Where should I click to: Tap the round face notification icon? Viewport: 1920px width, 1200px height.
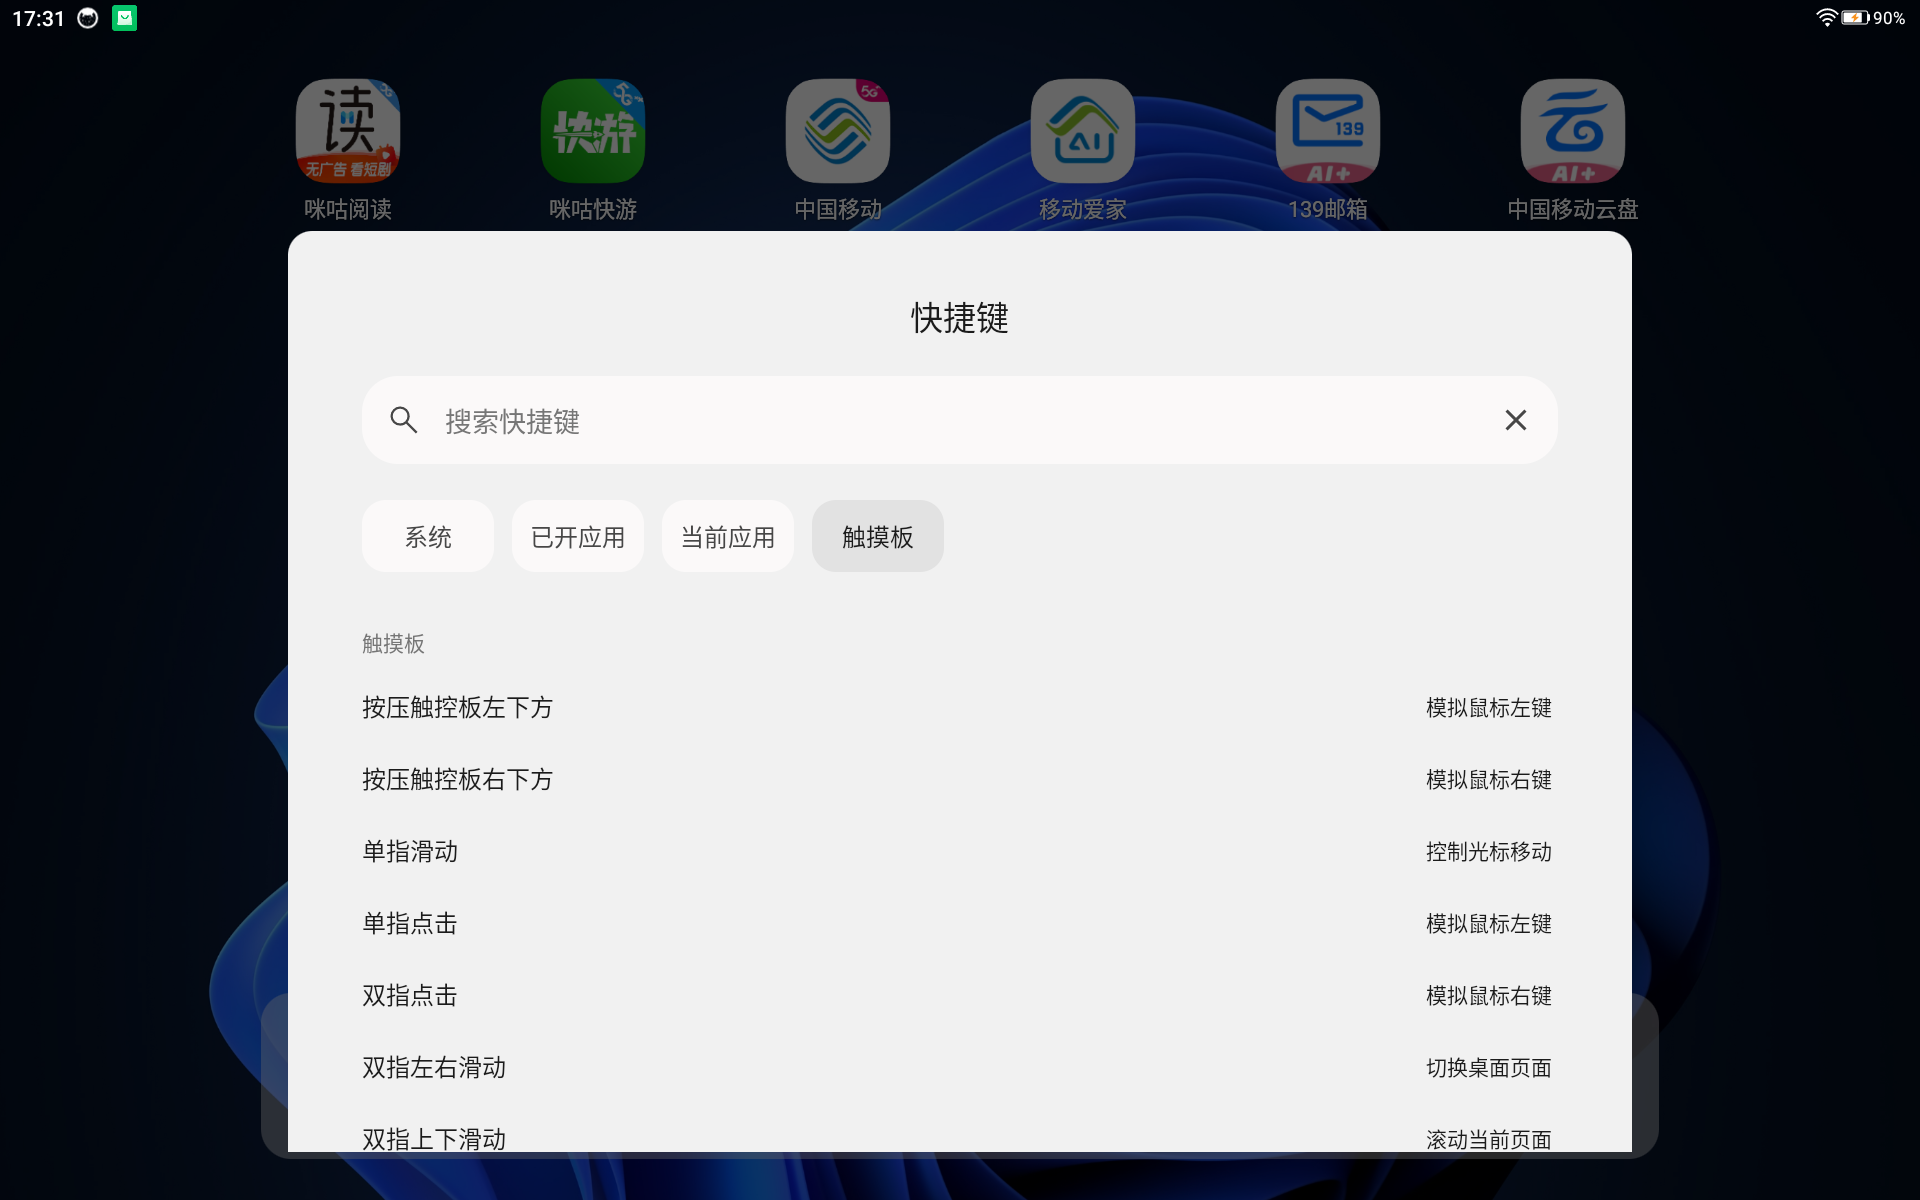click(88, 18)
